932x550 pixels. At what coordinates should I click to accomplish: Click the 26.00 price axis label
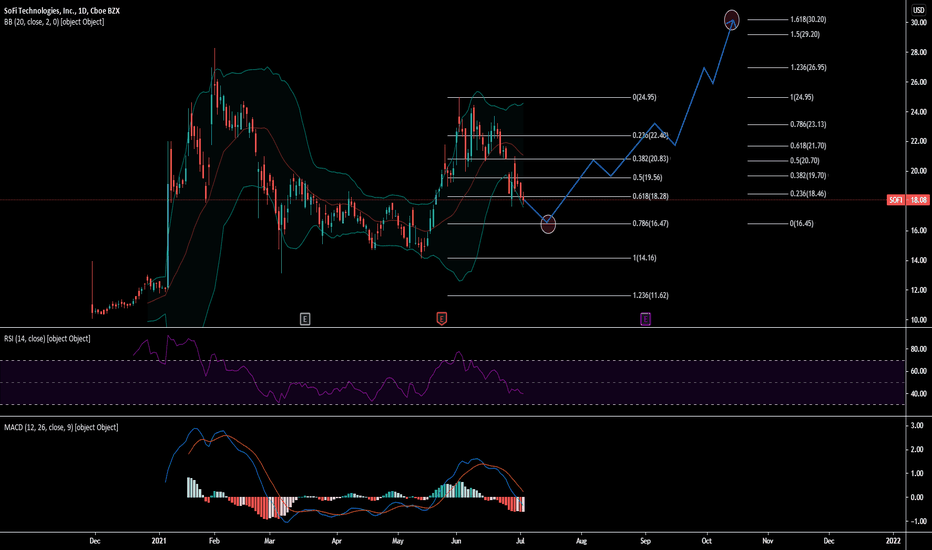[x=919, y=82]
